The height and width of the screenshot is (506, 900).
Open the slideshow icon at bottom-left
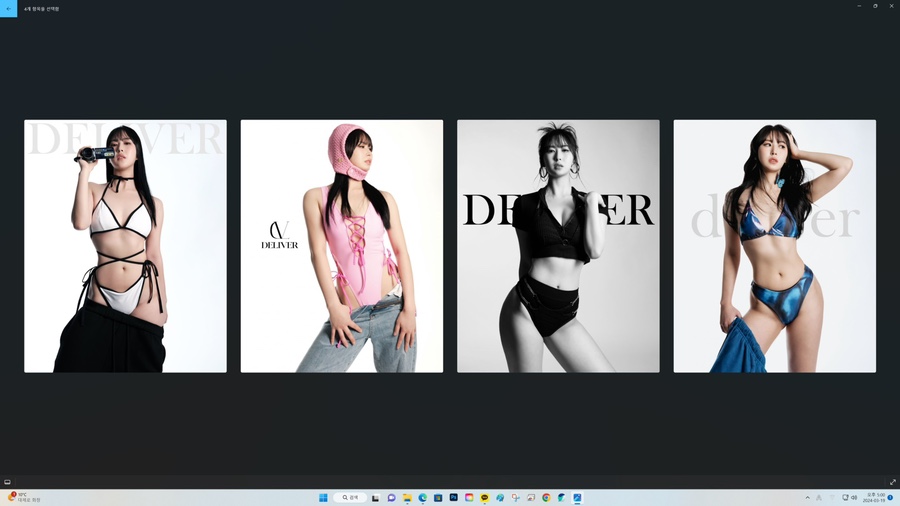click(x=7, y=482)
